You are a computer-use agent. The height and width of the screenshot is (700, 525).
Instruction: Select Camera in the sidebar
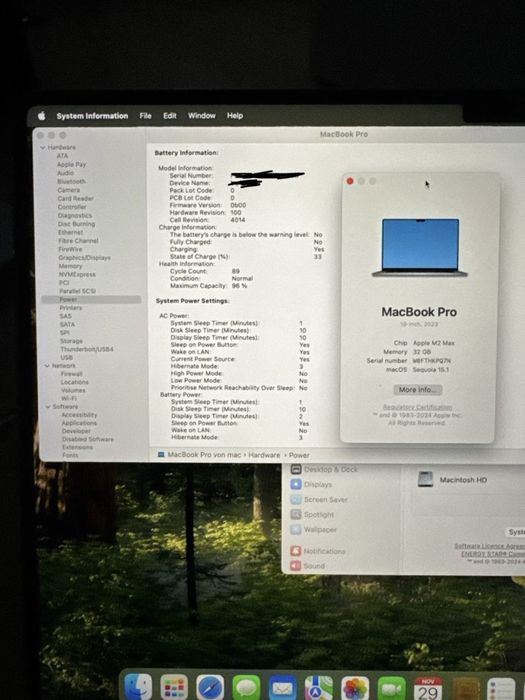(x=69, y=190)
